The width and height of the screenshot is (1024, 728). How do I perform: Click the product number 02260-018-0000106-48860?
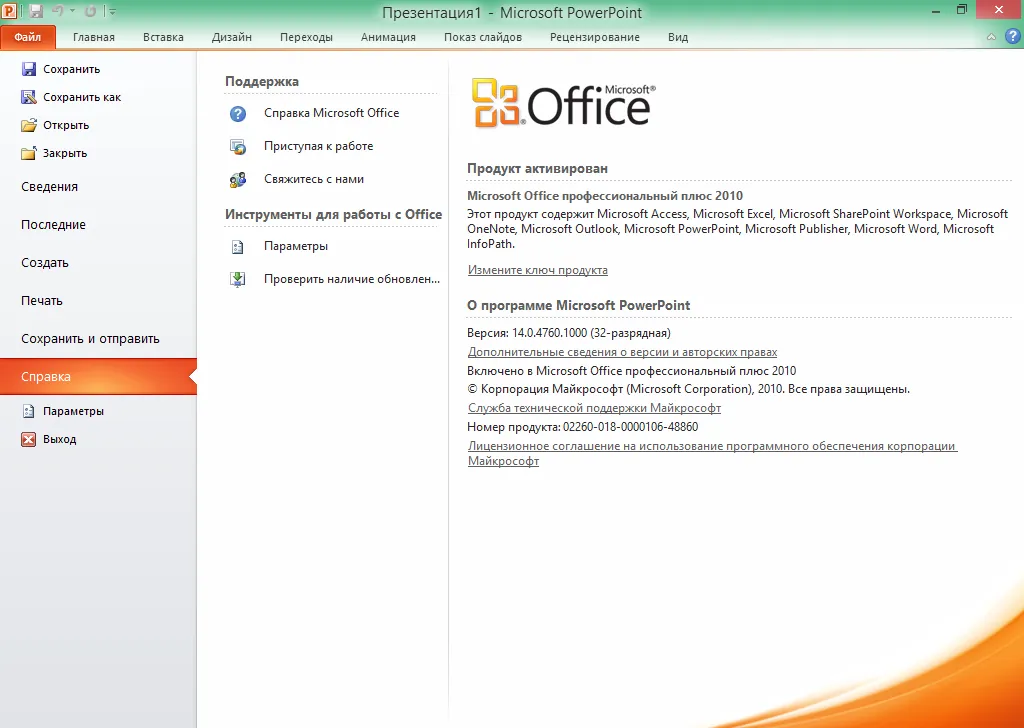(x=630, y=427)
